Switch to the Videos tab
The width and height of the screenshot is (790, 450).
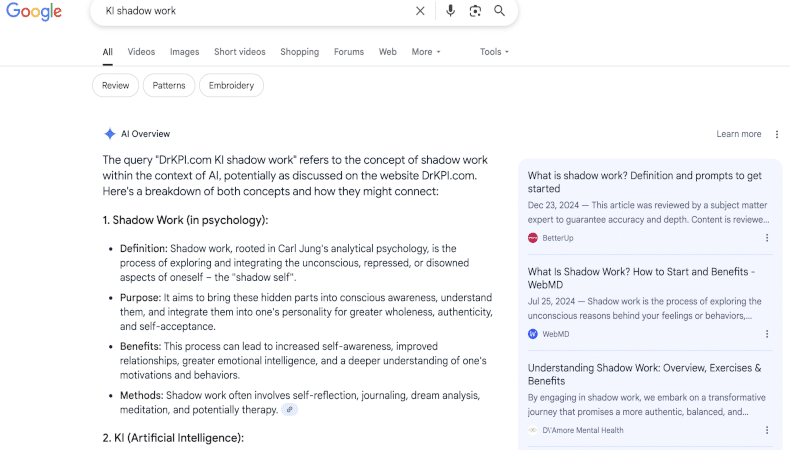coord(141,52)
